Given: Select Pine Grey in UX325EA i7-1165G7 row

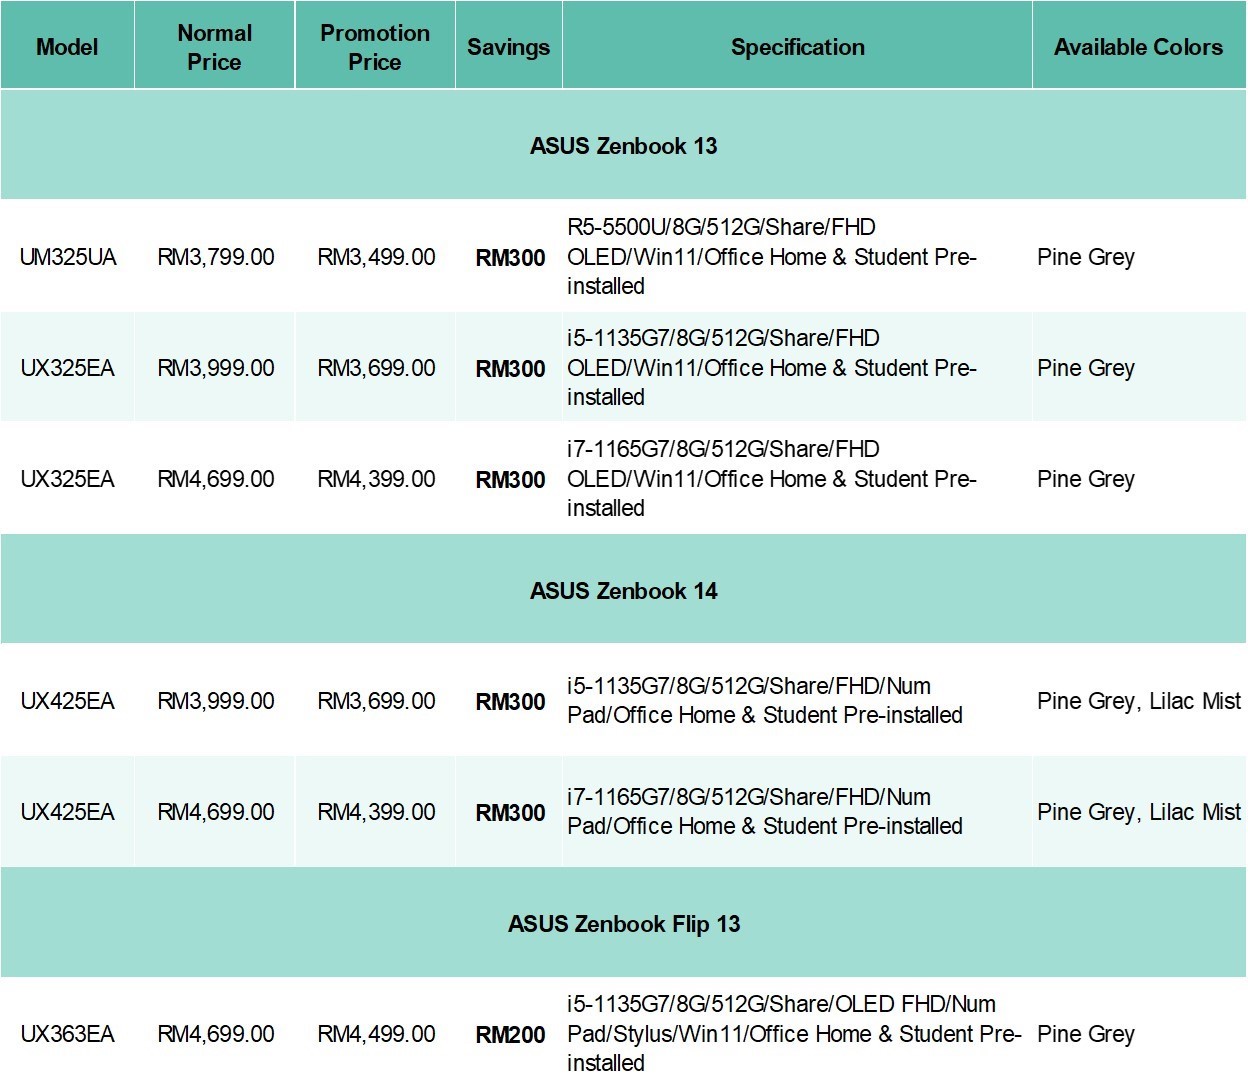Looking at the screenshot, I should tap(1086, 479).
